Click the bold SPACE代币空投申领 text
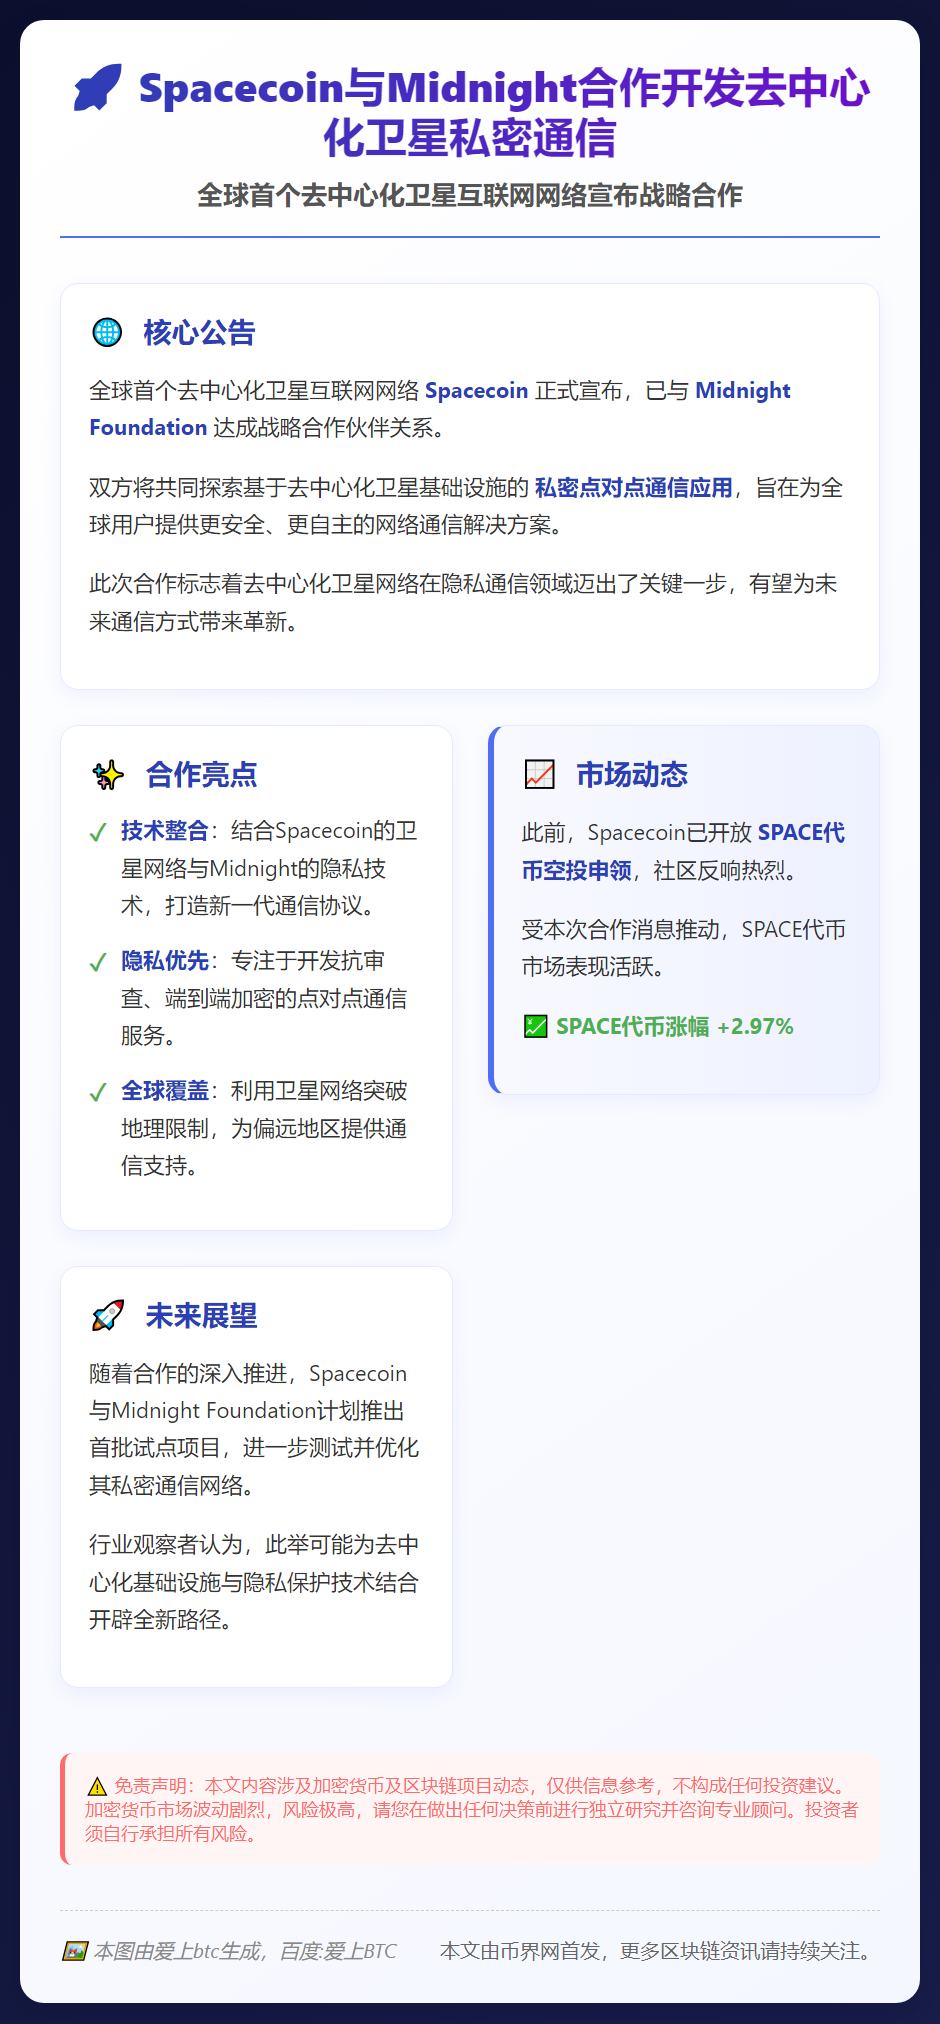This screenshot has width=940, height=2024. (683, 852)
